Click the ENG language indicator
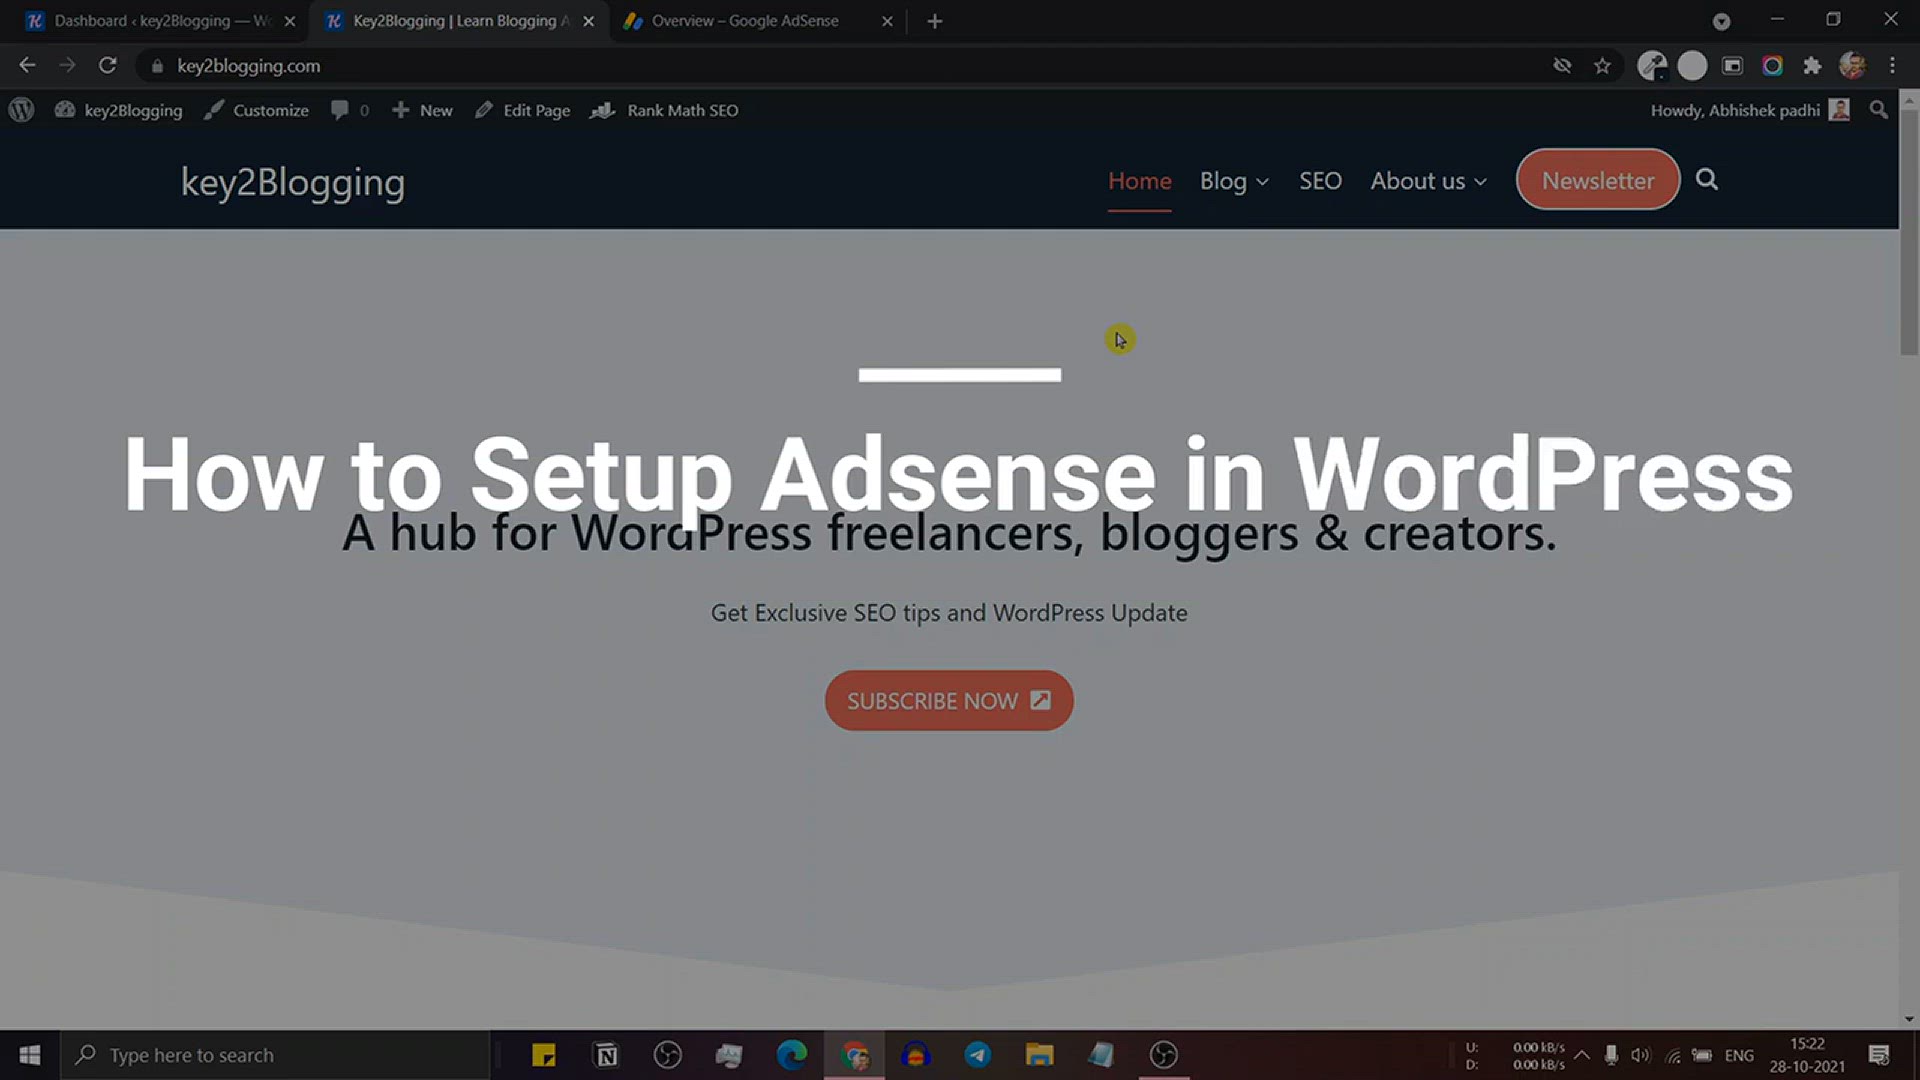The height and width of the screenshot is (1080, 1920). [1739, 1055]
